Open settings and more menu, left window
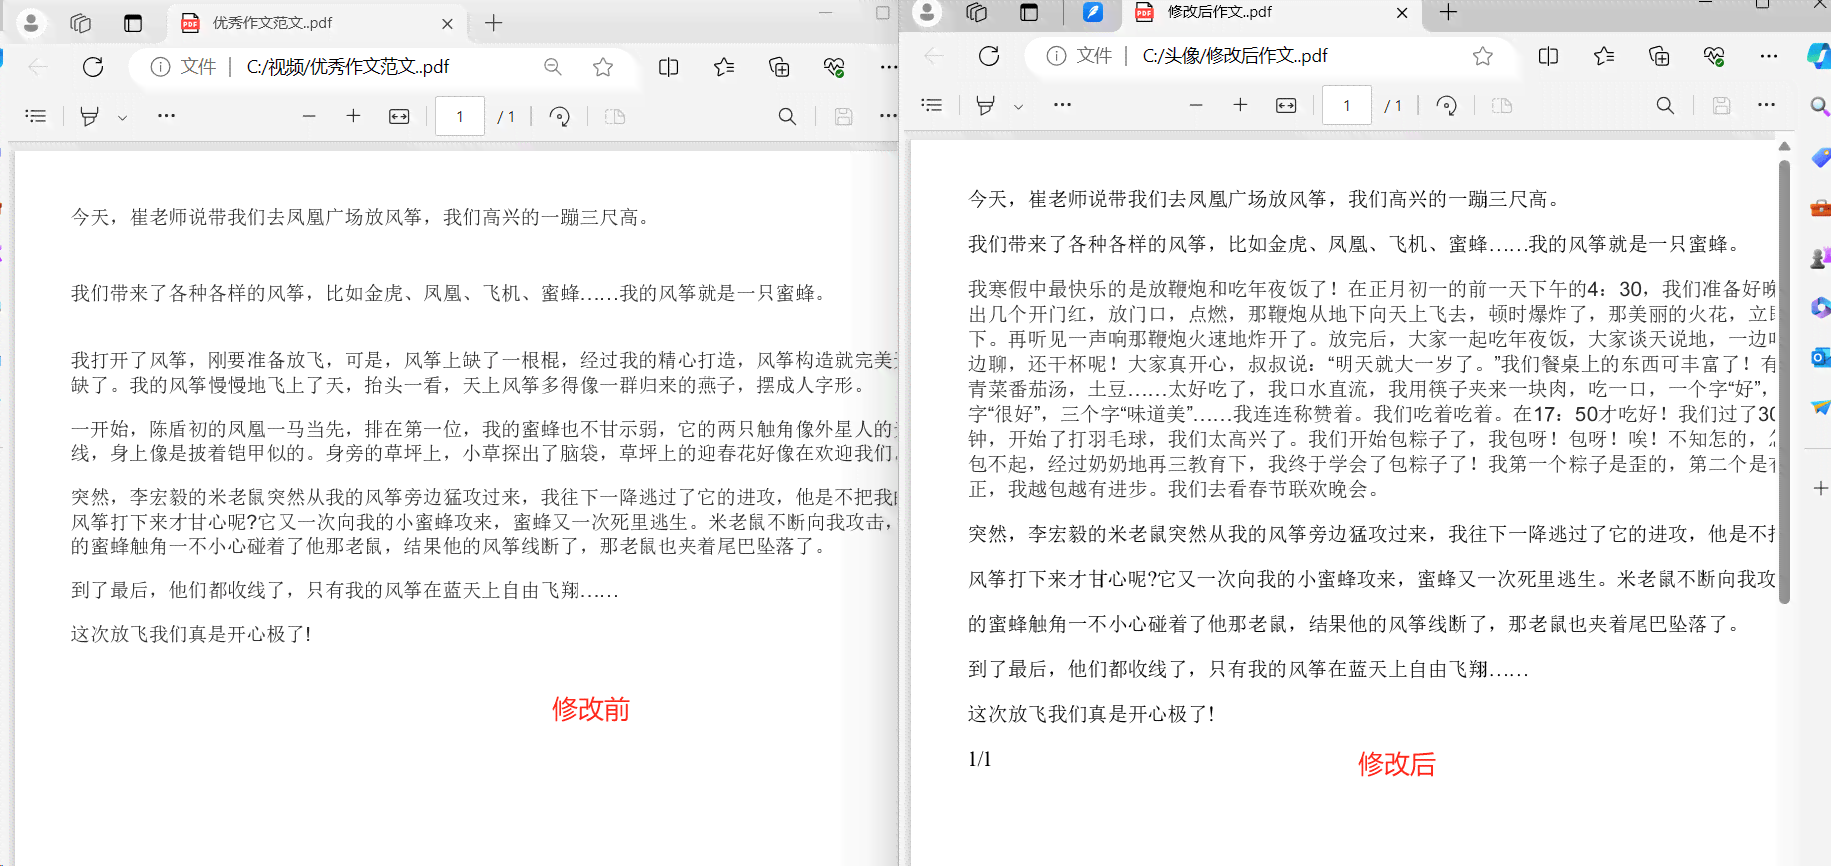 pyautogui.click(x=888, y=67)
